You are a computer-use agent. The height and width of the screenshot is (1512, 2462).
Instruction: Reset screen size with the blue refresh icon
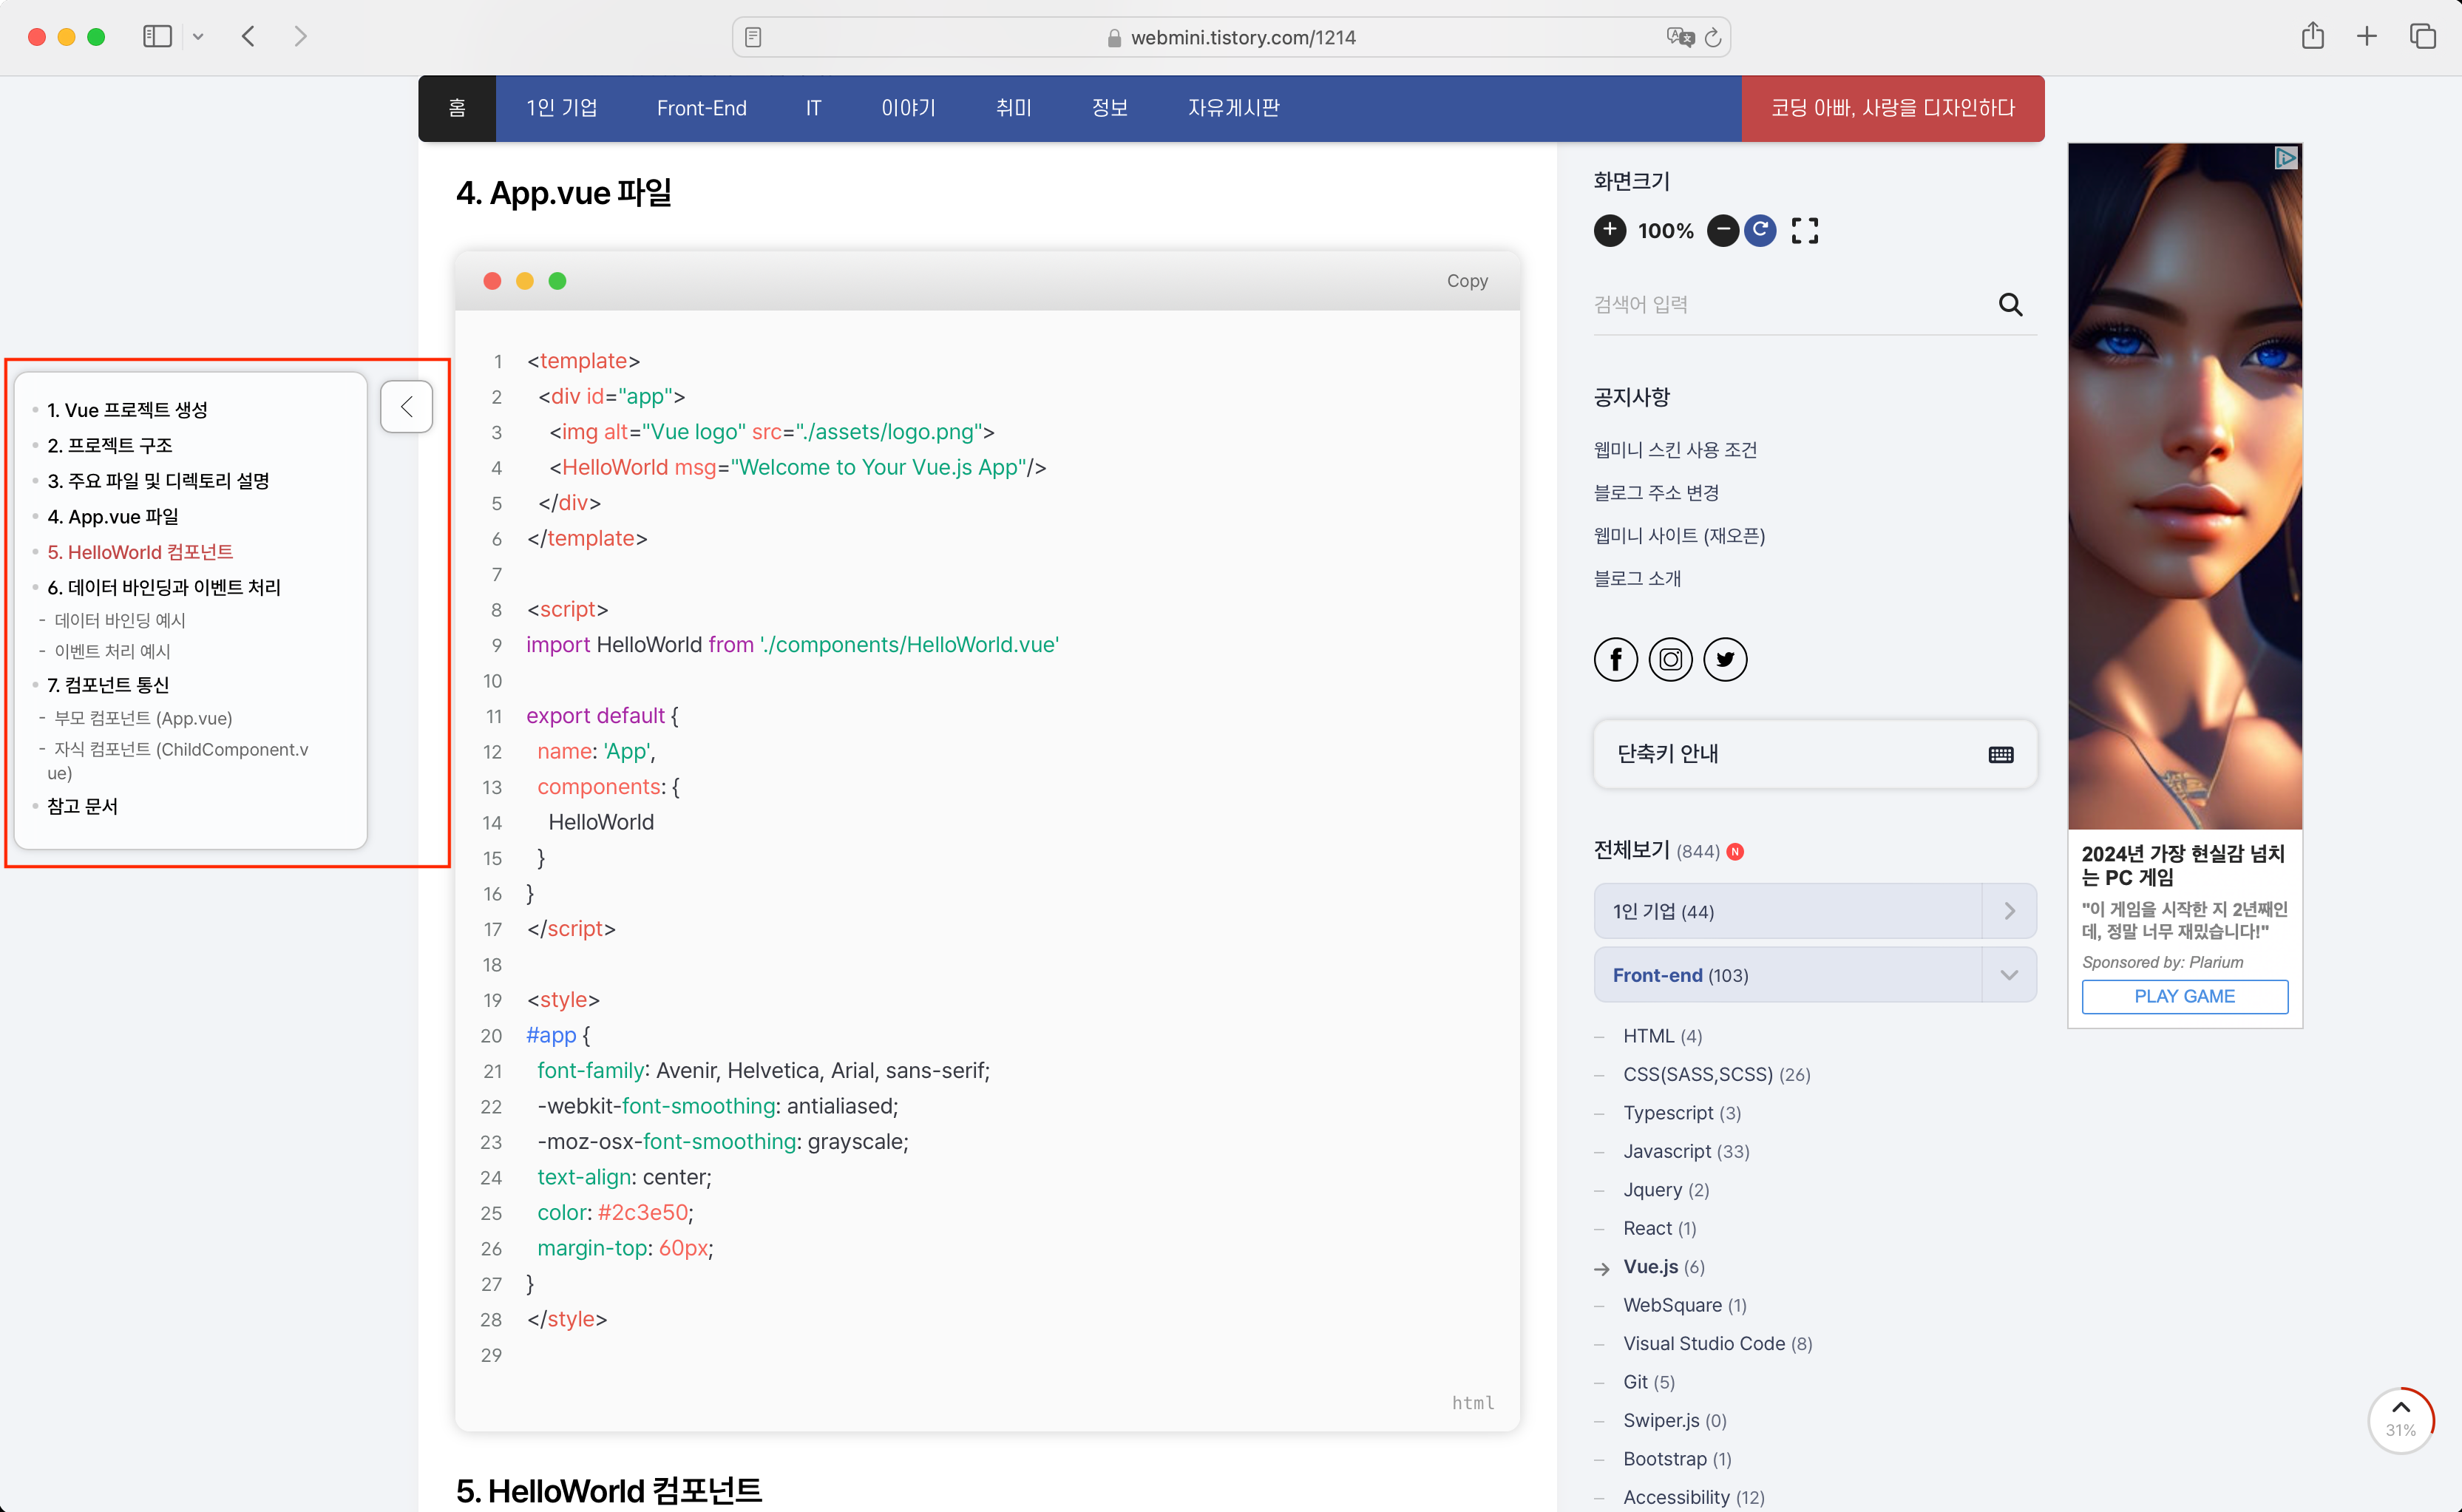pos(1760,231)
